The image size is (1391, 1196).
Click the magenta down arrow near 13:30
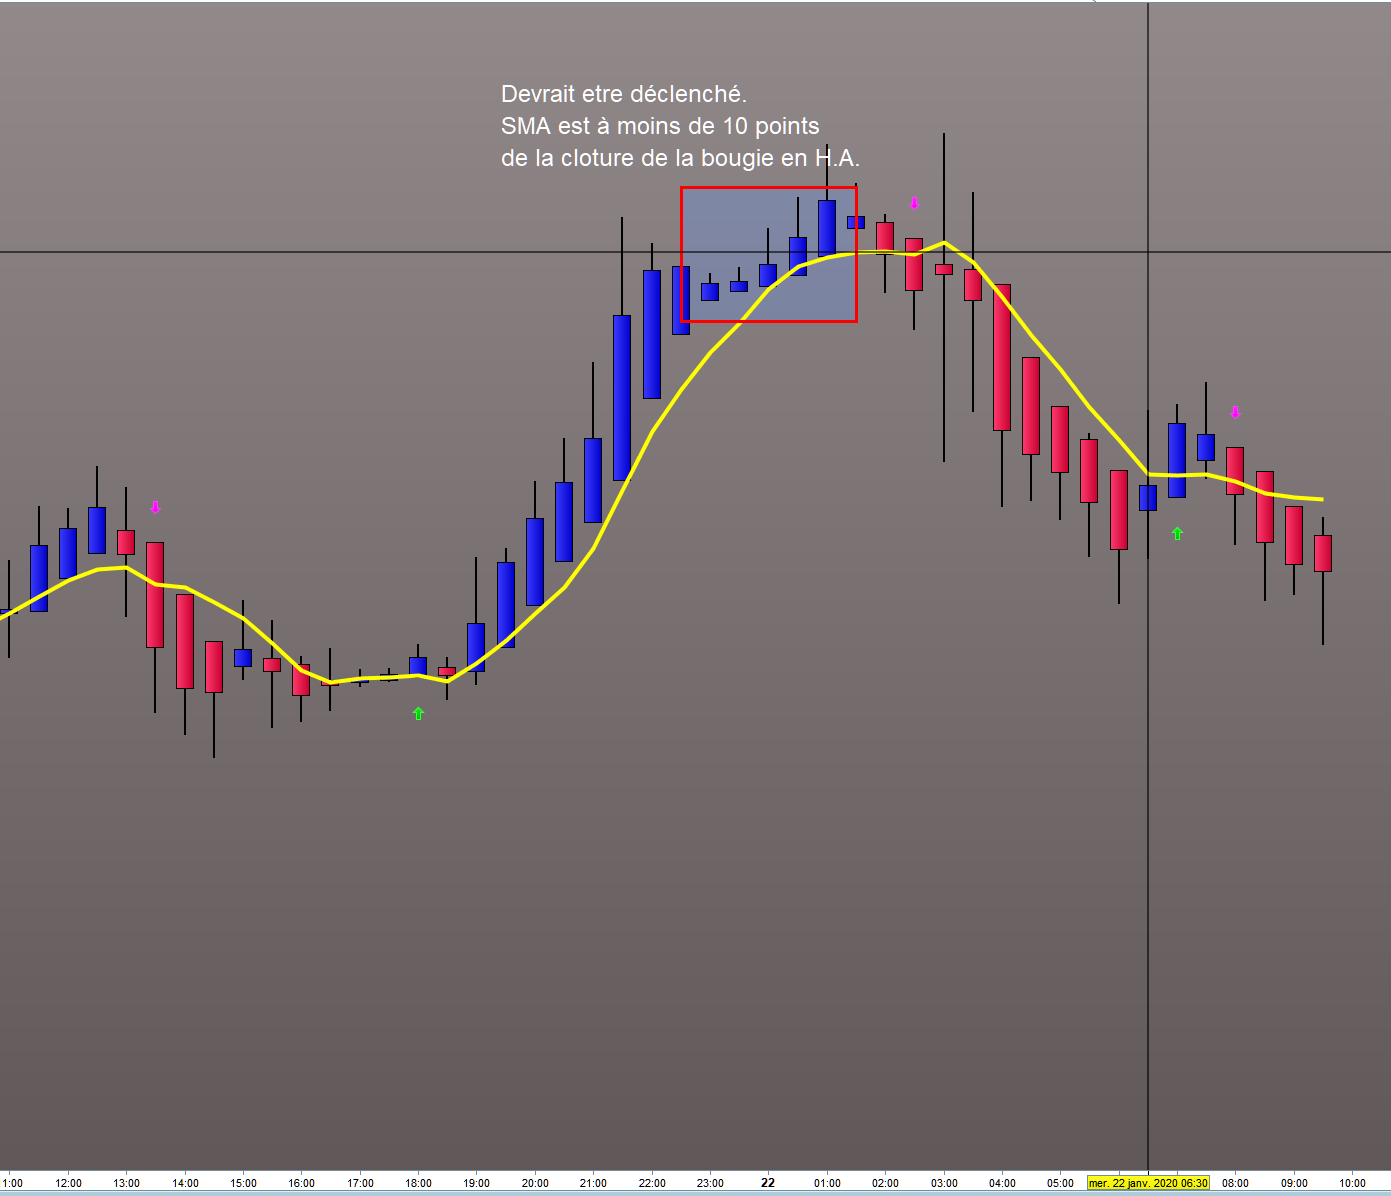[155, 507]
